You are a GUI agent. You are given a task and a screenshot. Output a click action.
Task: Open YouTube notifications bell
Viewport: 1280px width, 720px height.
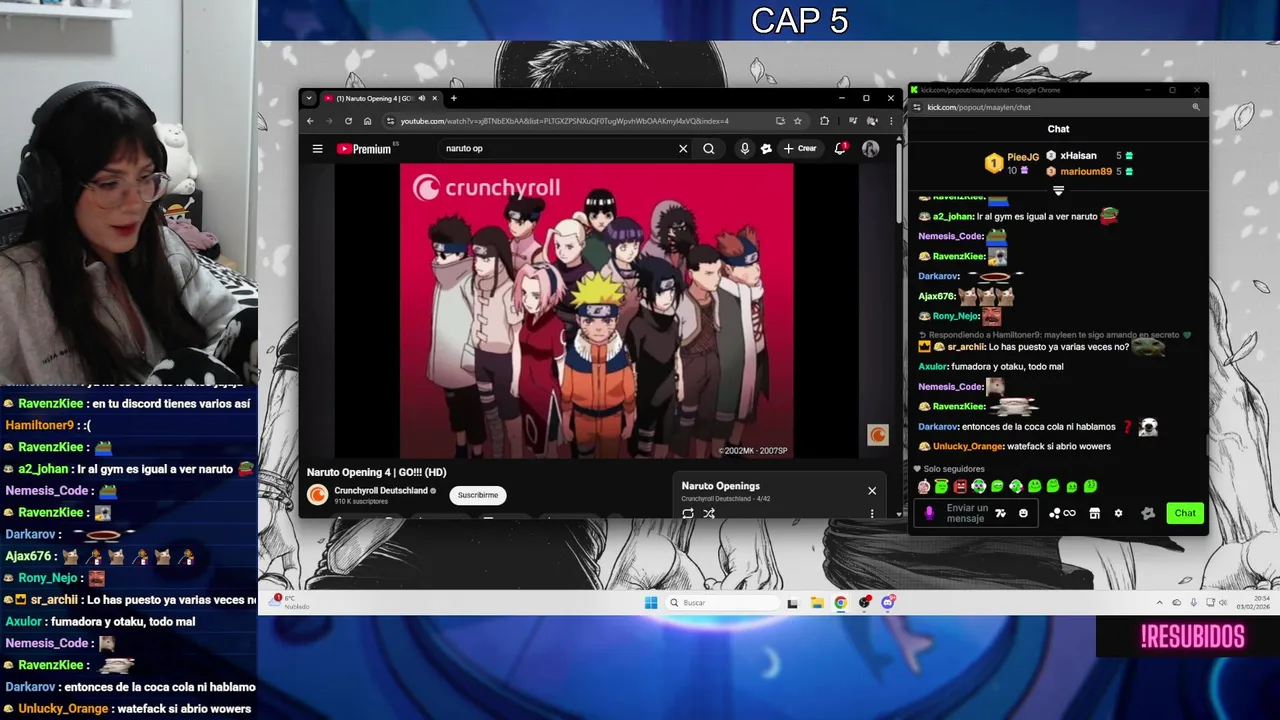click(x=840, y=149)
